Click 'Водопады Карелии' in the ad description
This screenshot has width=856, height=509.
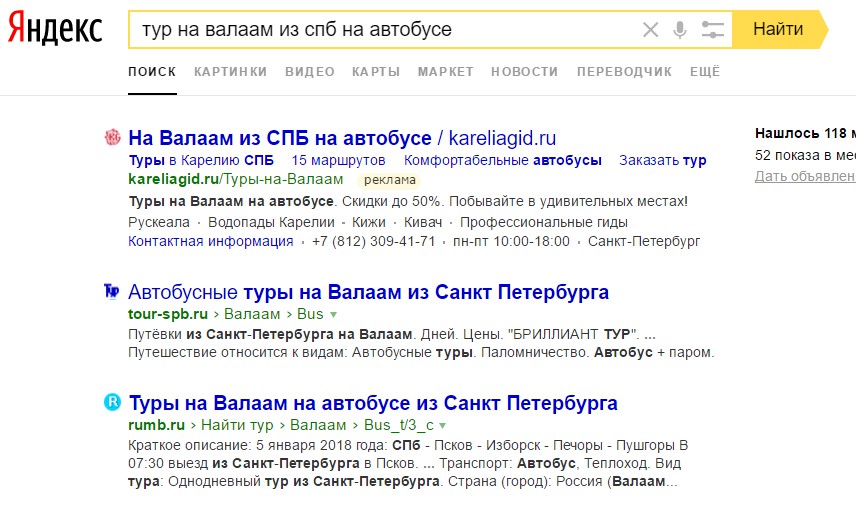(x=271, y=223)
